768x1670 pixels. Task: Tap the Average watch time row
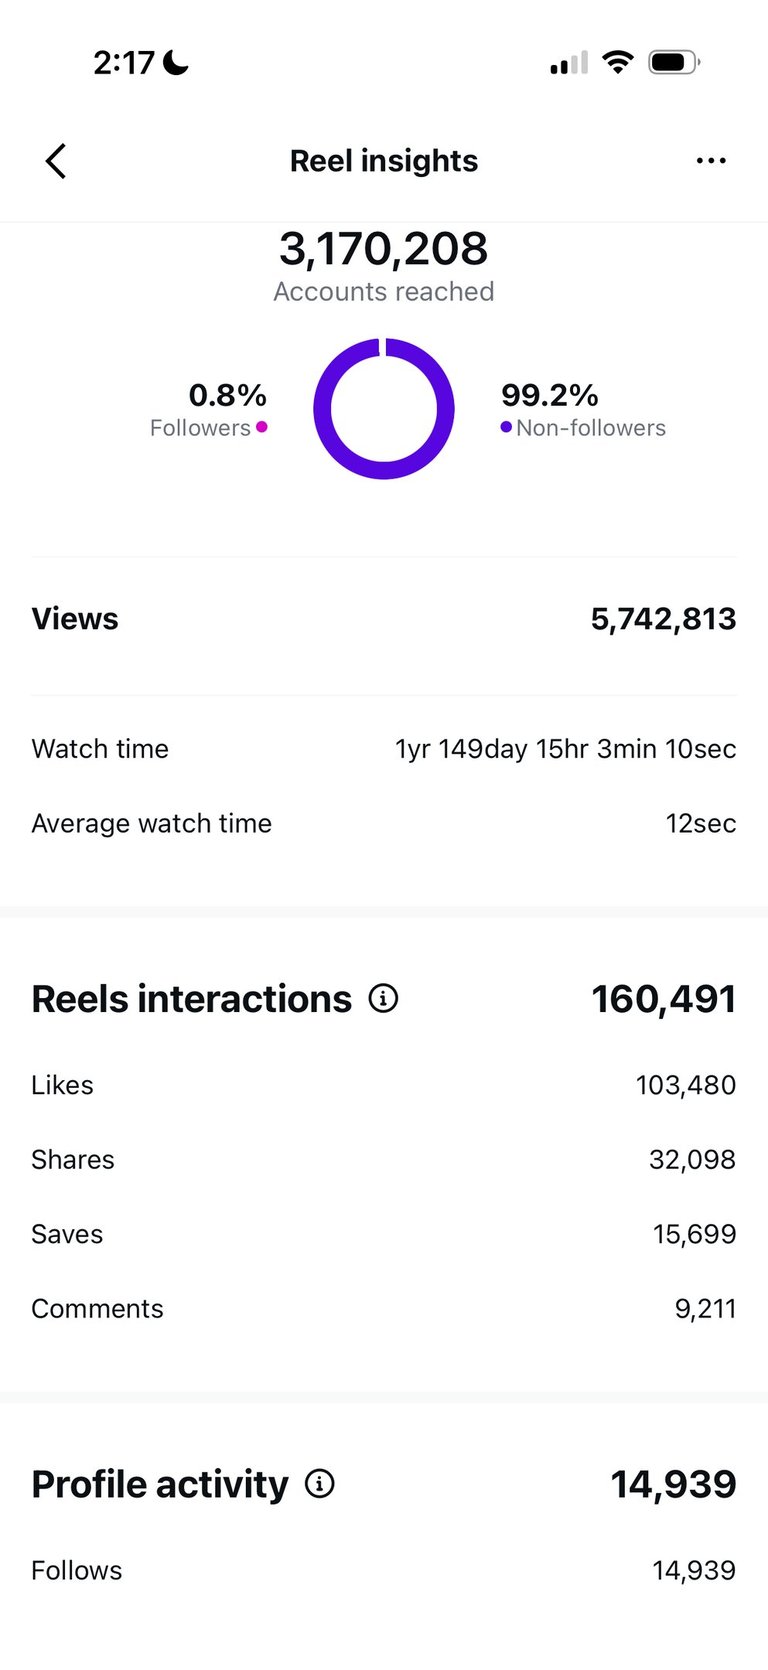click(x=384, y=823)
